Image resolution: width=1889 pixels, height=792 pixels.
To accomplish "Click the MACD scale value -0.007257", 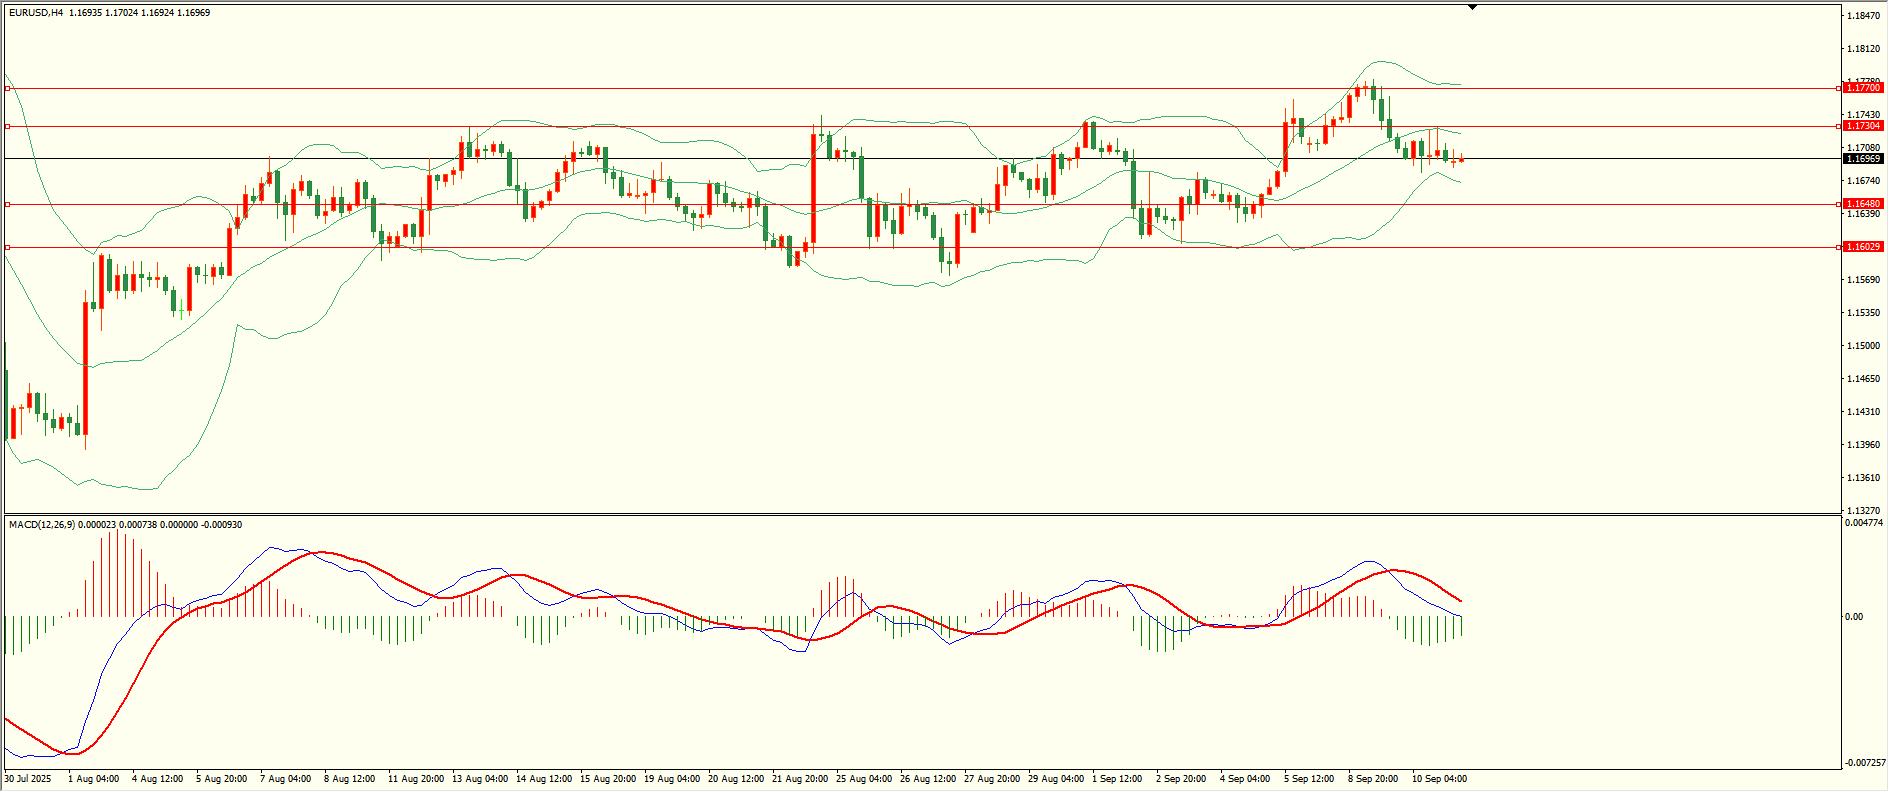I will point(1865,762).
